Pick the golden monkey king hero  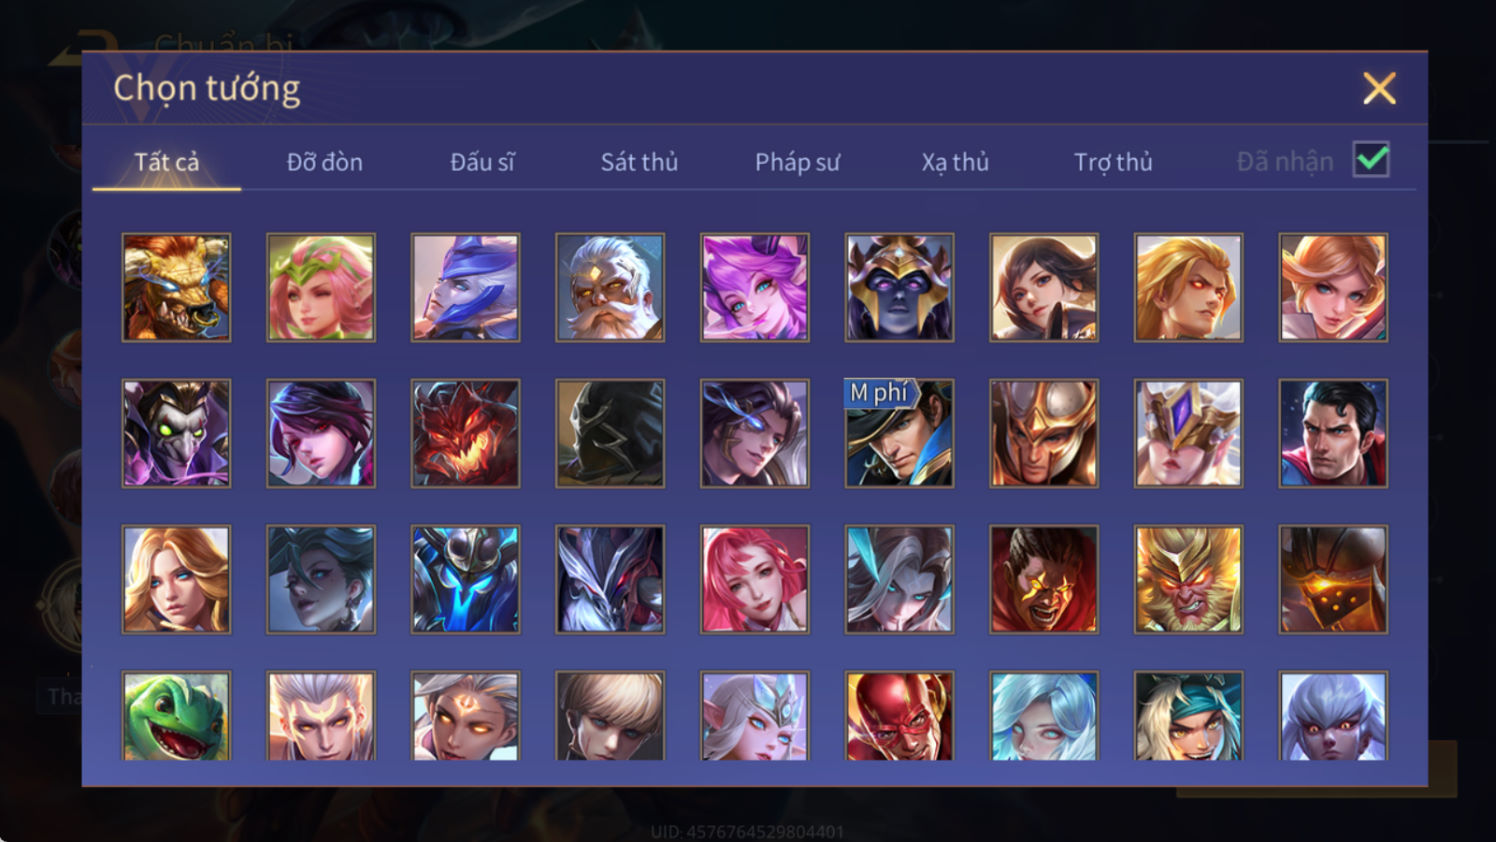[x=1188, y=579]
